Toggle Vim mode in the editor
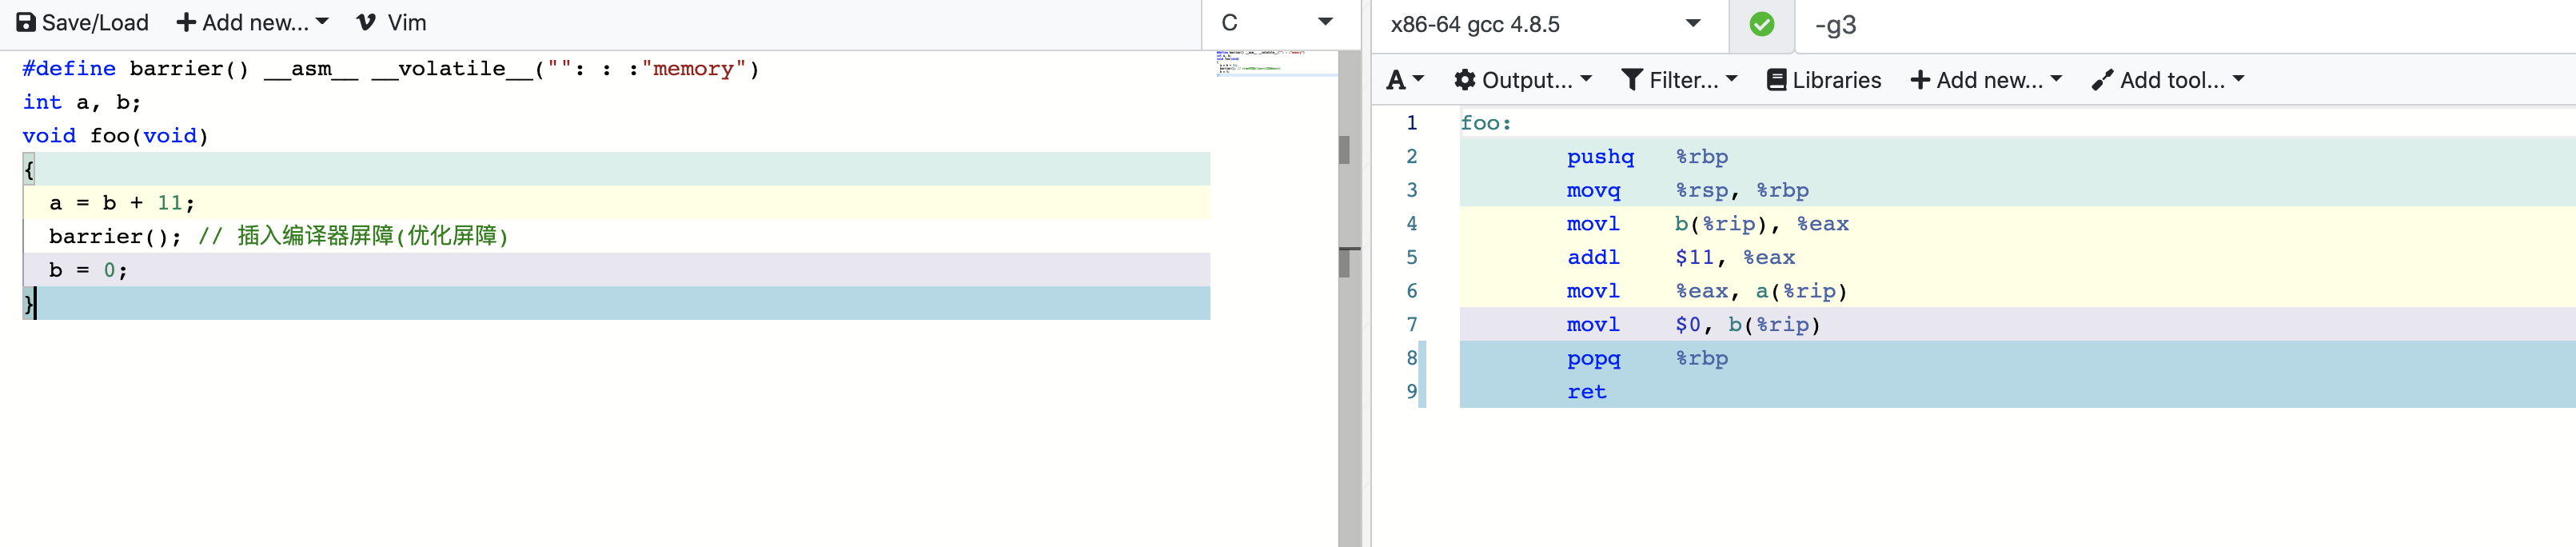This screenshot has width=2576, height=547. point(392,23)
